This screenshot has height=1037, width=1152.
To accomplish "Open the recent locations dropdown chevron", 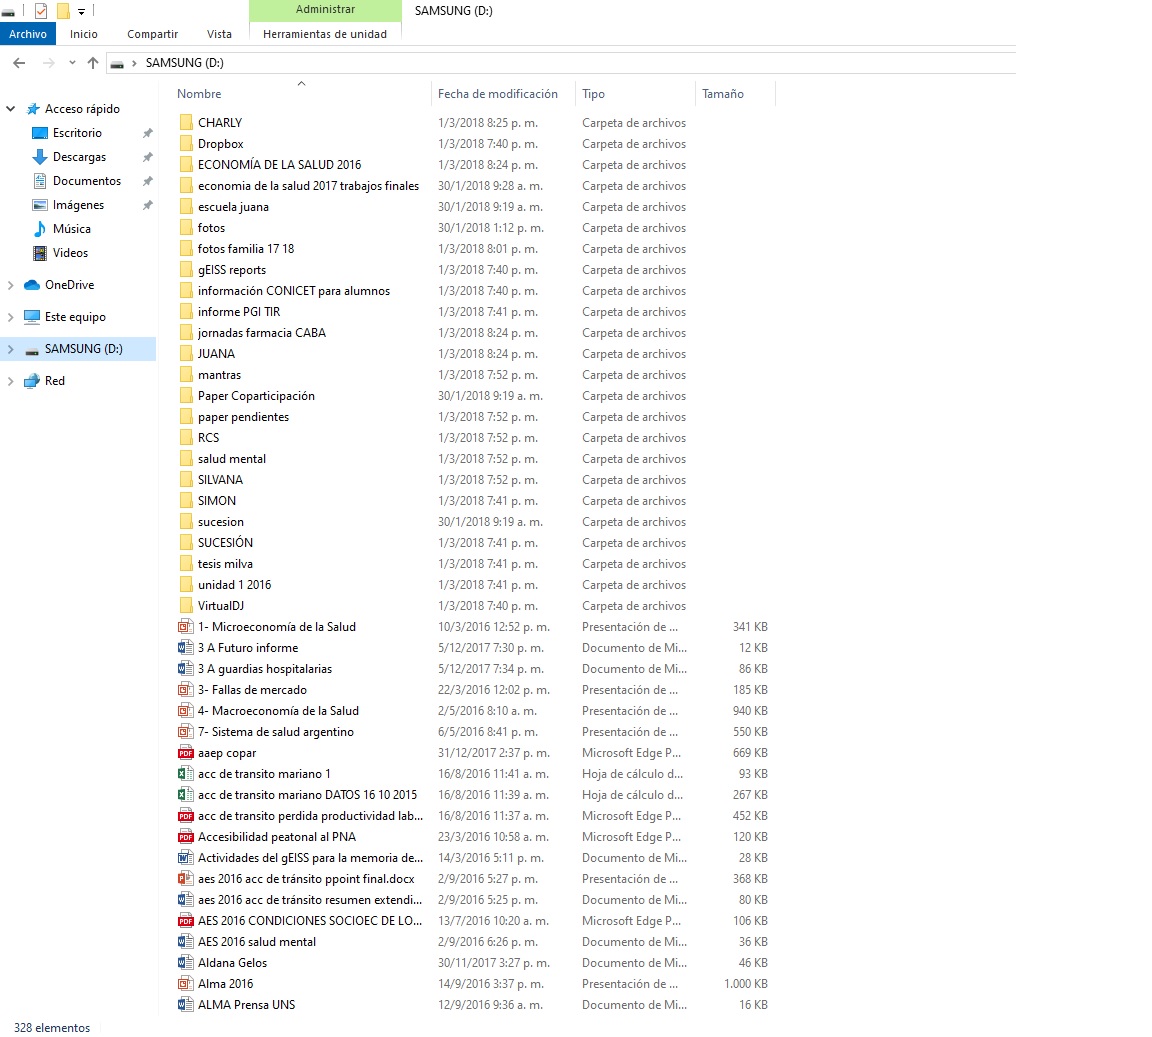I will coord(72,63).
